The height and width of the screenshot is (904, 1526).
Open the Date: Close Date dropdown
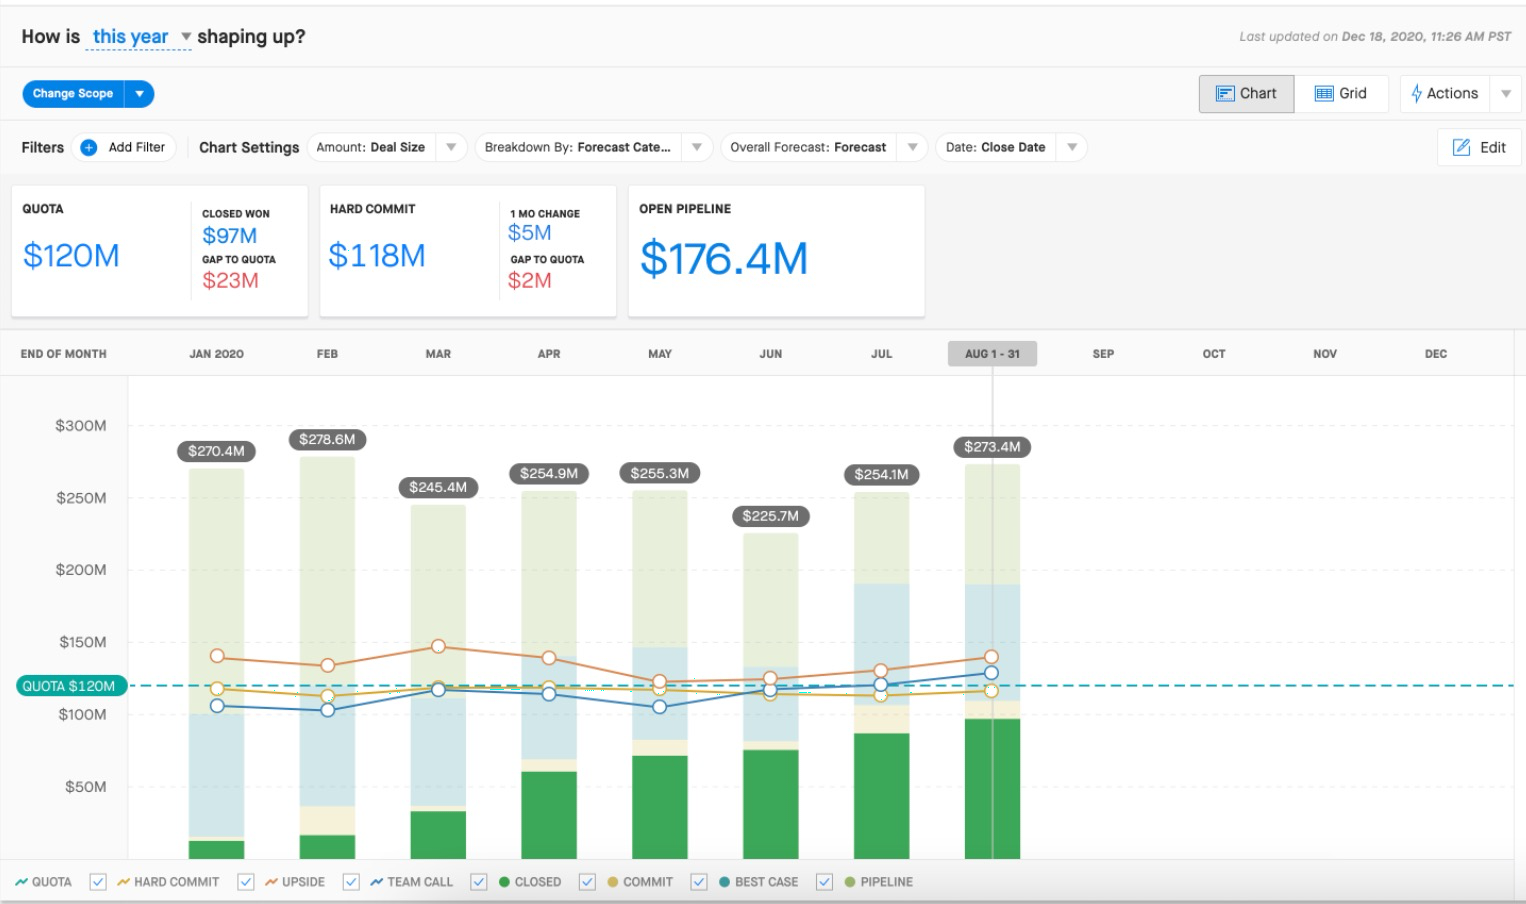(x=1072, y=147)
